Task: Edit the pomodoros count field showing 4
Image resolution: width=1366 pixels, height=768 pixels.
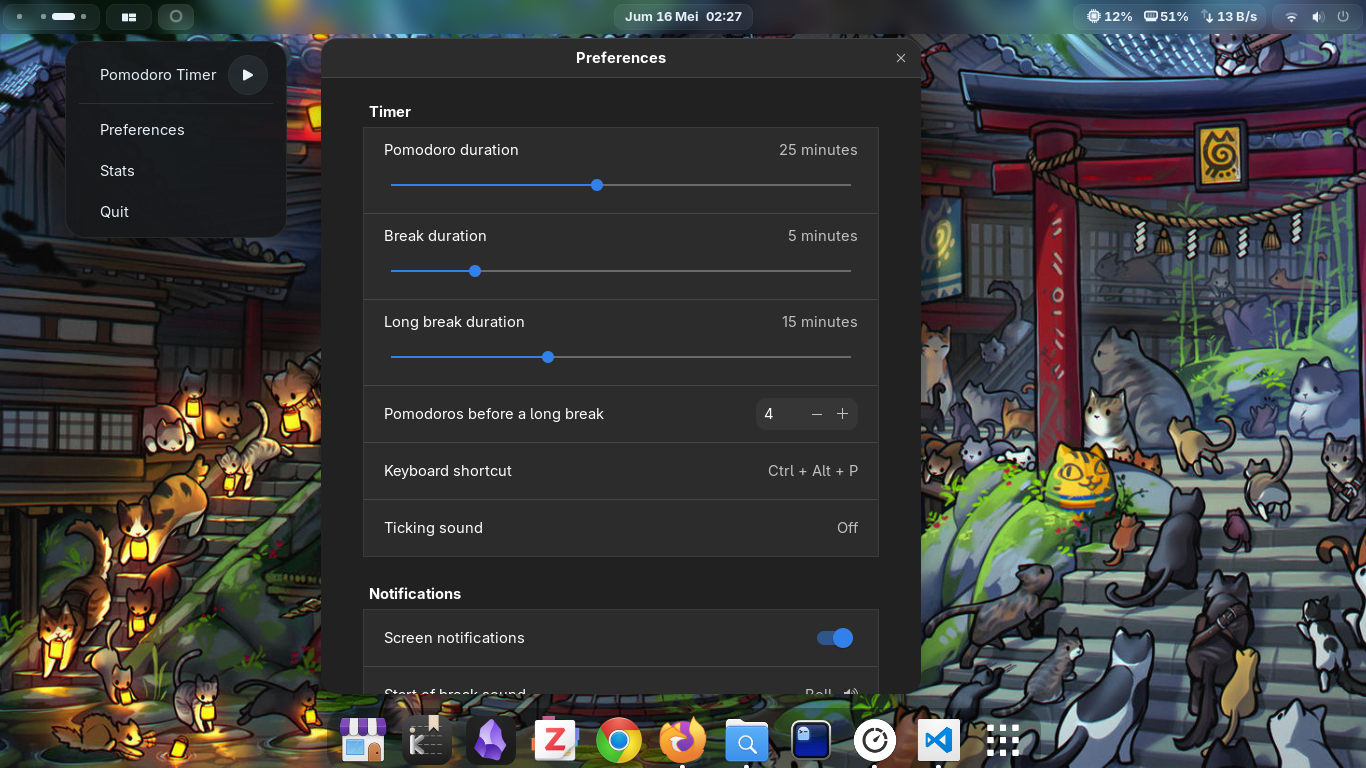Action: tap(780, 414)
